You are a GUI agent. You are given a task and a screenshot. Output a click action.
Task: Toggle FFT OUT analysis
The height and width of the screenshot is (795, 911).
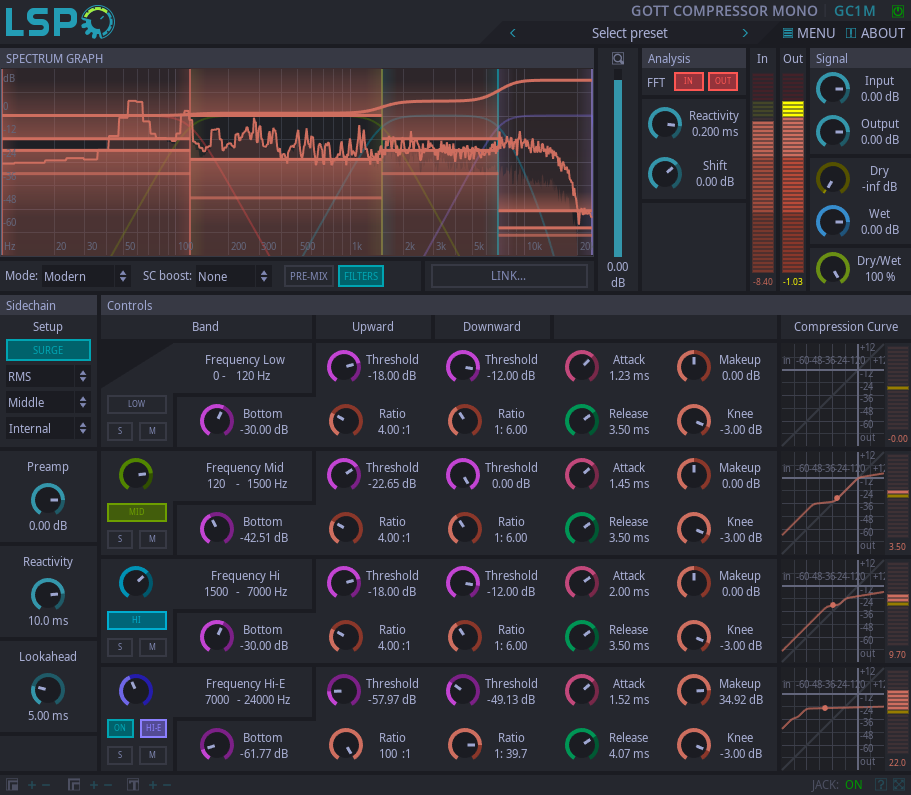722,82
